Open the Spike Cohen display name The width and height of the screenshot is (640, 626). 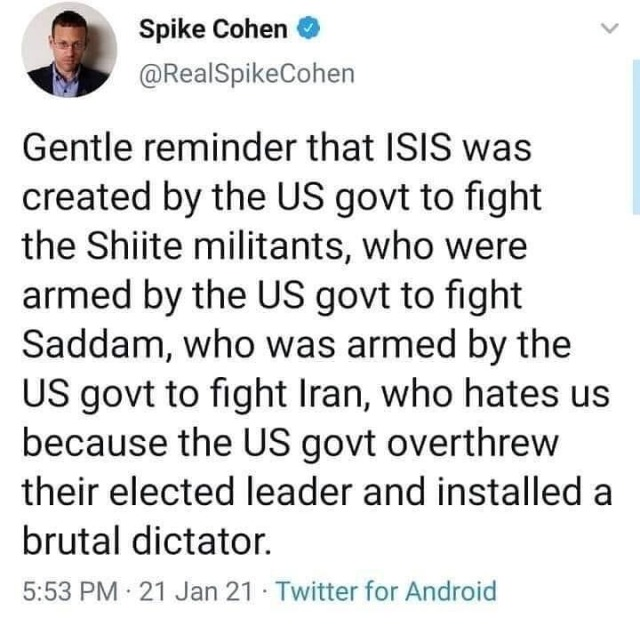[x=212, y=30]
